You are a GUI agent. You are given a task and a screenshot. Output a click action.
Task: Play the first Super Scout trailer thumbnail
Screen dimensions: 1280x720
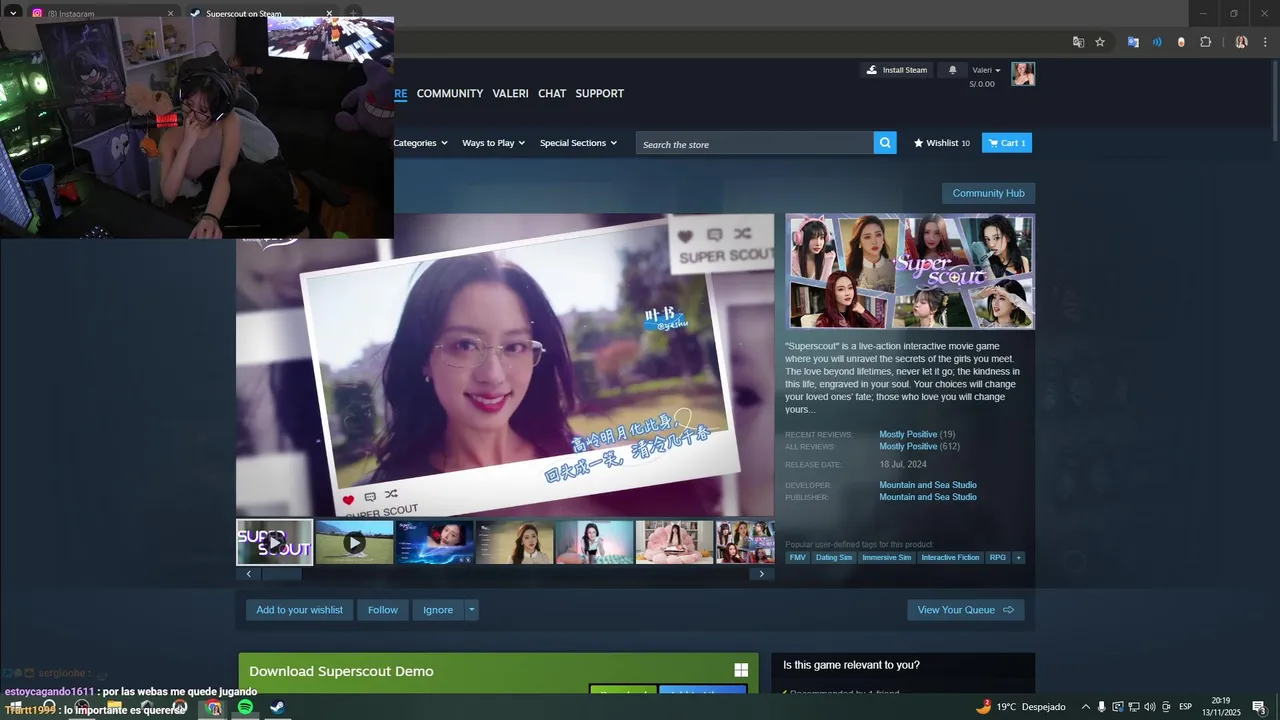pyautogui.click(x=274, y=542)
